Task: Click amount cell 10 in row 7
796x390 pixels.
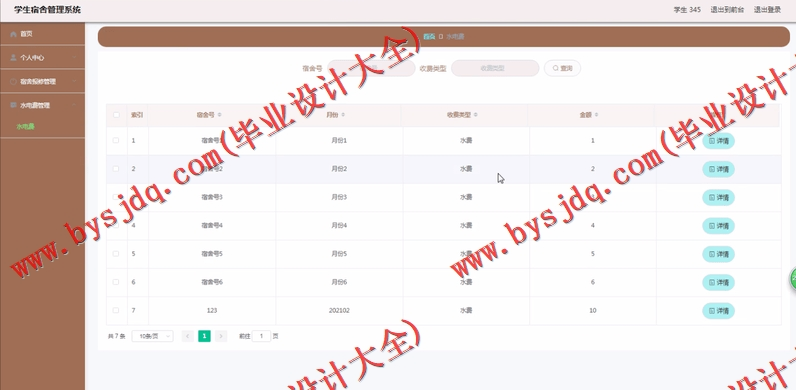Action: (x=592, y=310)
